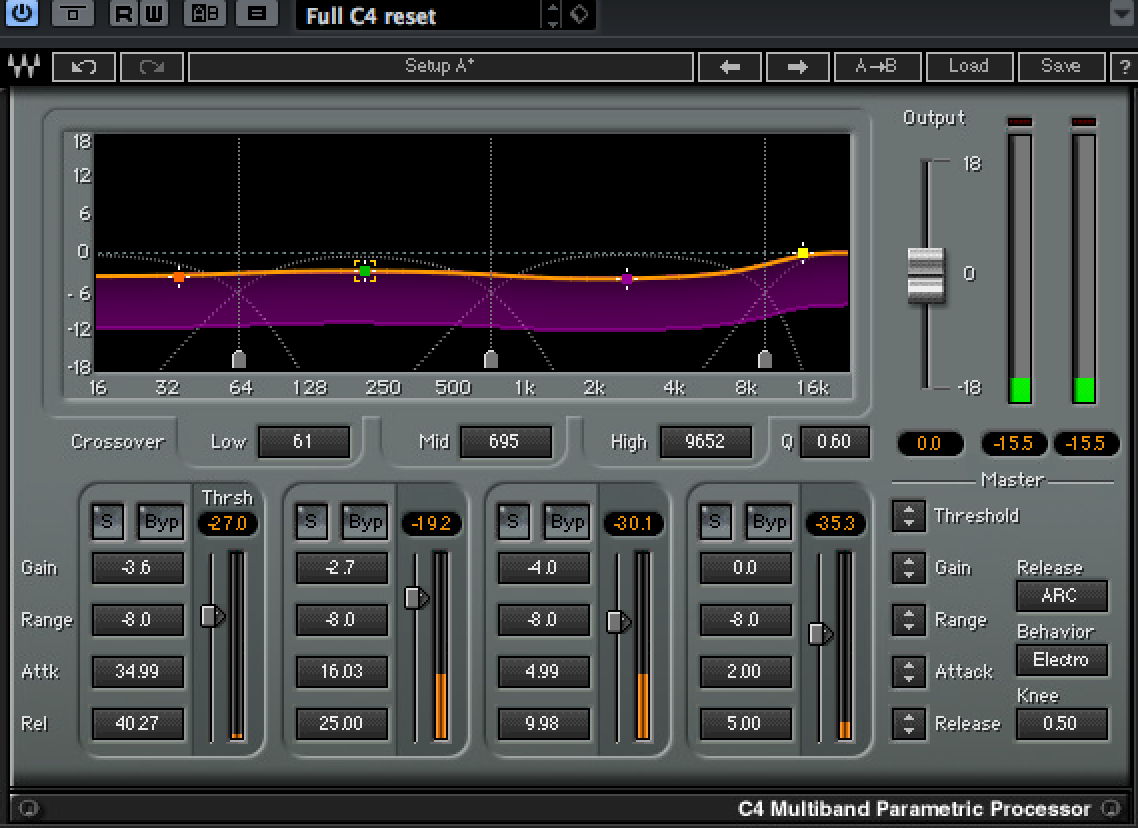Grab the low crossover handle near 64 Hz
Screen dimensions: 1138x828
click(x=239, y=358)
